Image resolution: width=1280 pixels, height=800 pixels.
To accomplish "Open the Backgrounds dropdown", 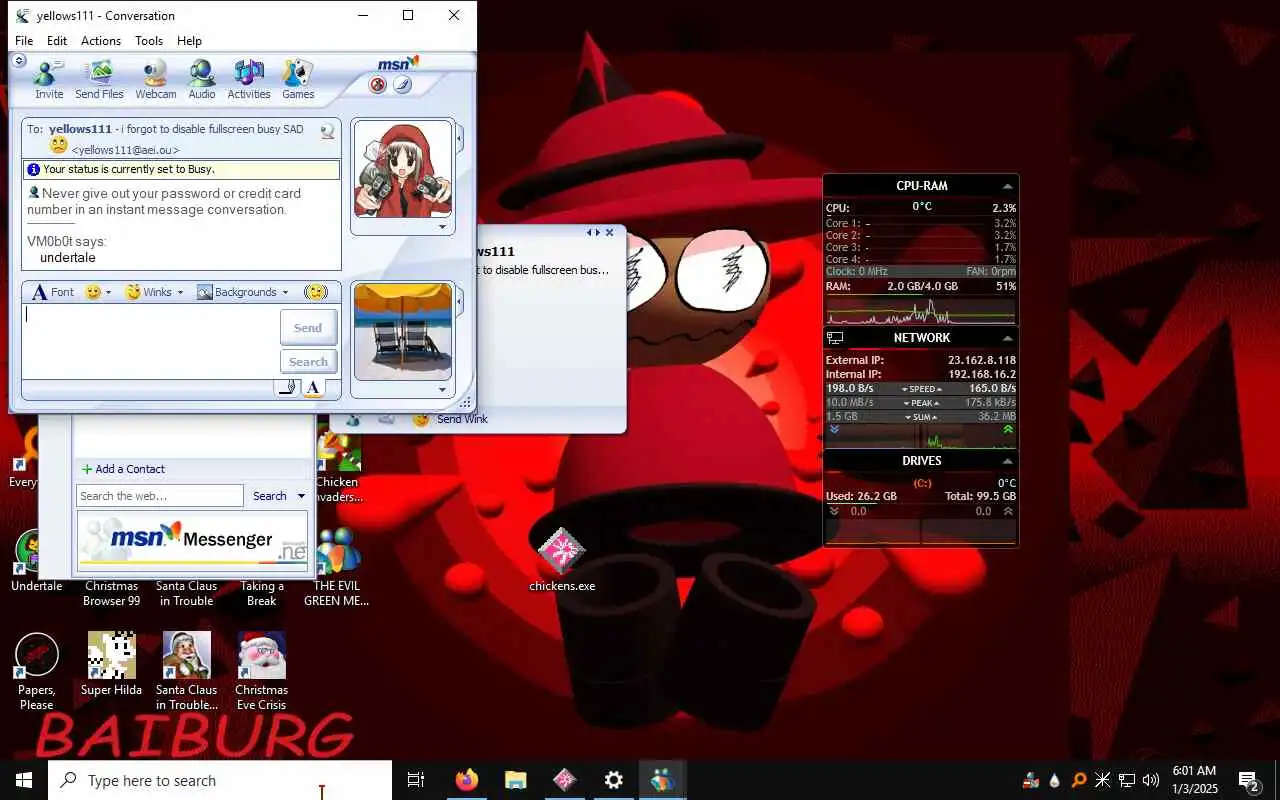I will (x=243, y=292).
